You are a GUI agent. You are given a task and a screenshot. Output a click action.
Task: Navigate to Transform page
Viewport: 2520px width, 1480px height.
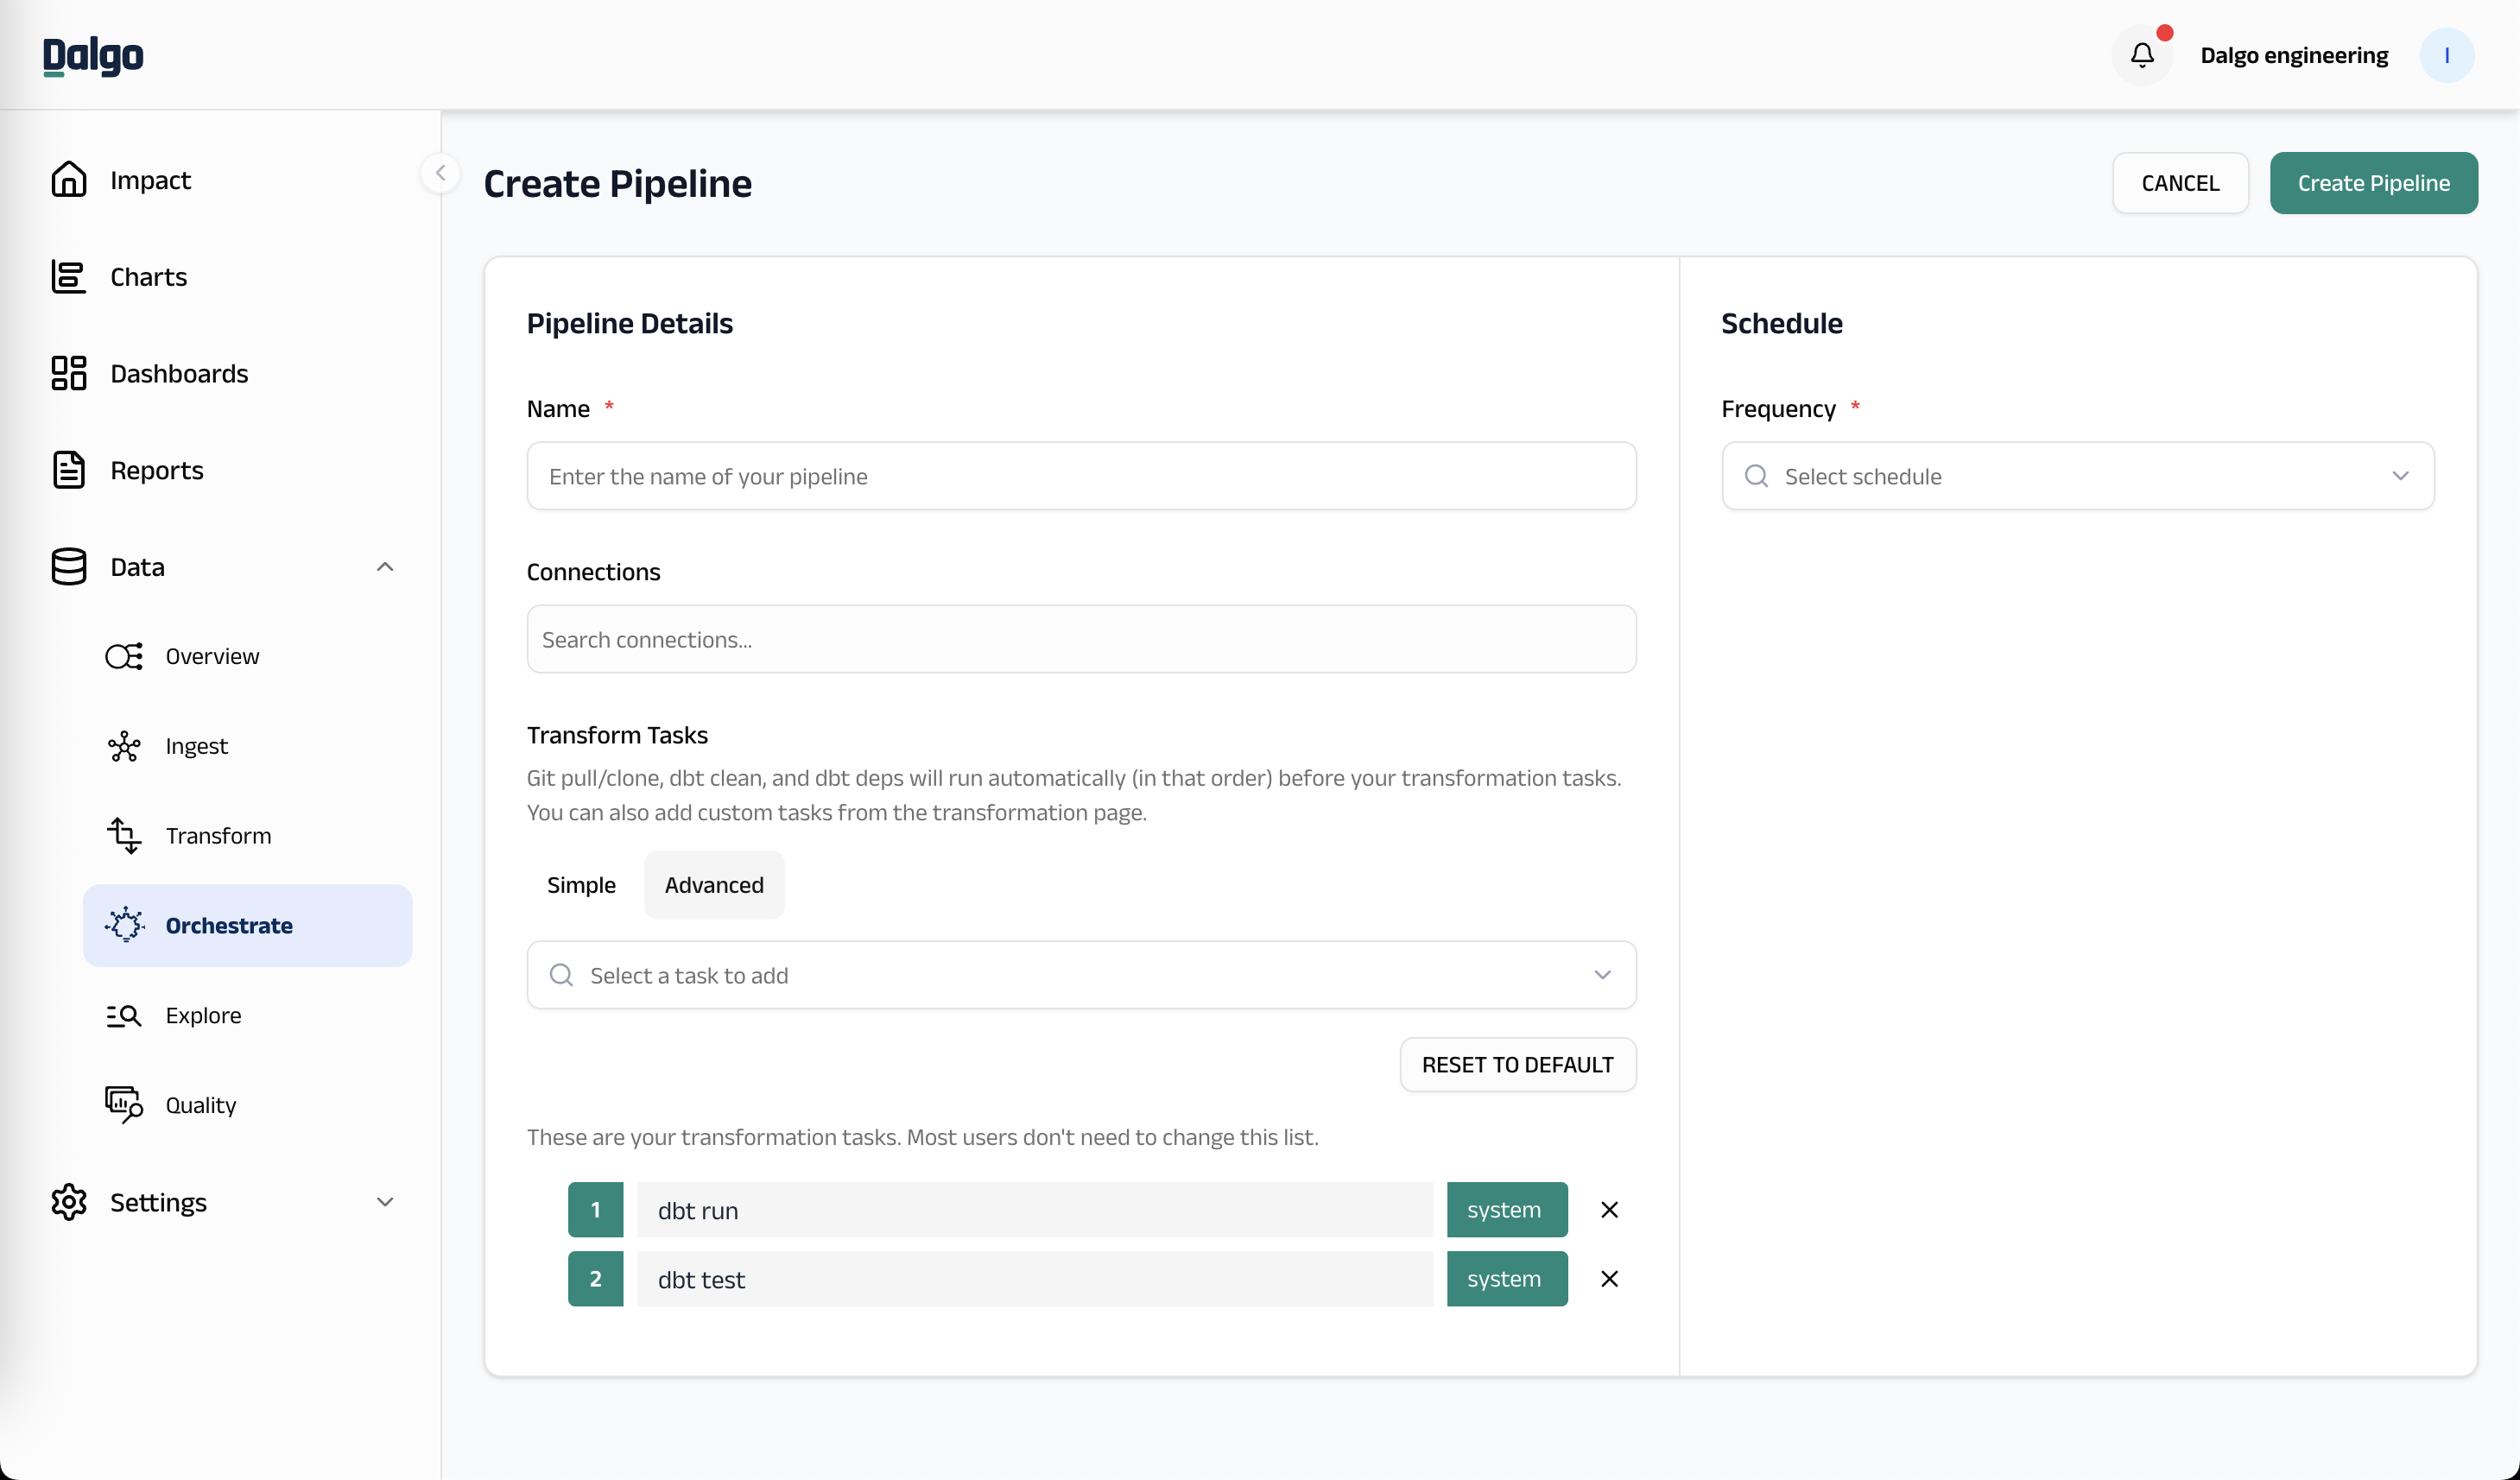[218, 836]
